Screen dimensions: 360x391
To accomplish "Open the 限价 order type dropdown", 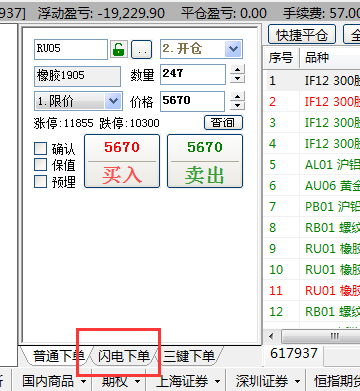I will click(x=113, y=101).
